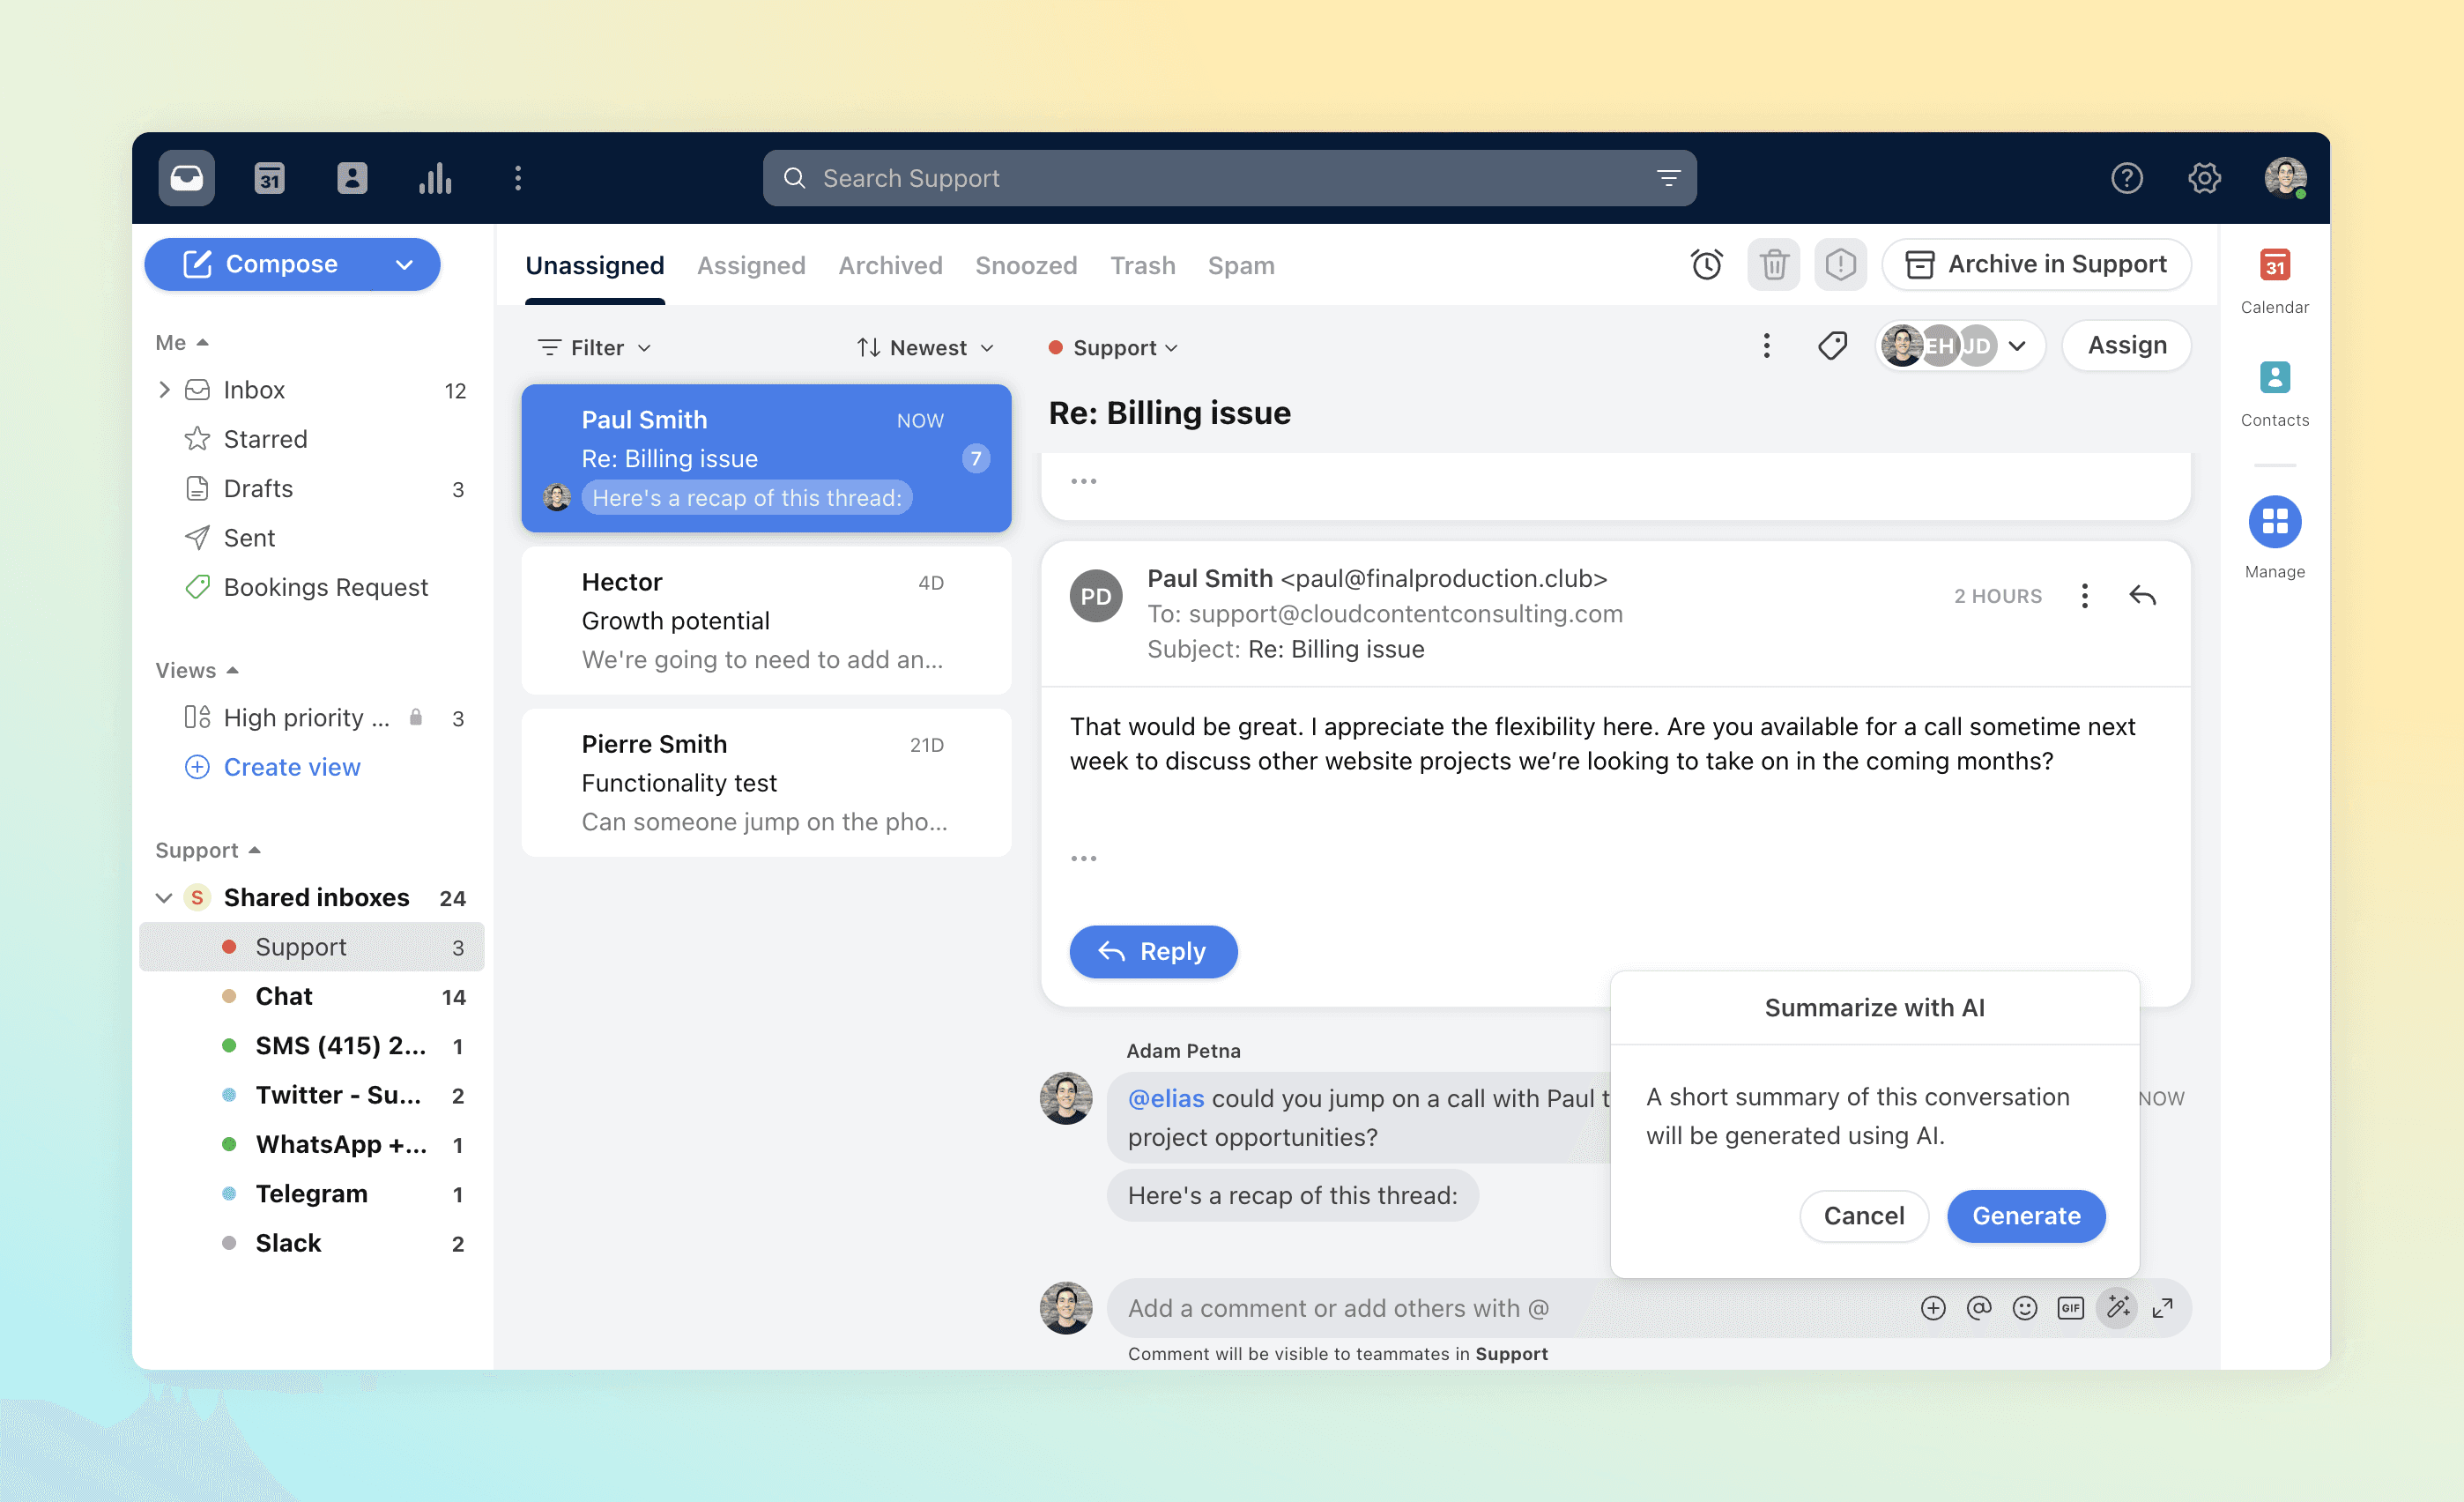The image size is (2464, 1502).
Task: Expand quoted text ellipsis below message body
Action: [x=1084, y=858]
